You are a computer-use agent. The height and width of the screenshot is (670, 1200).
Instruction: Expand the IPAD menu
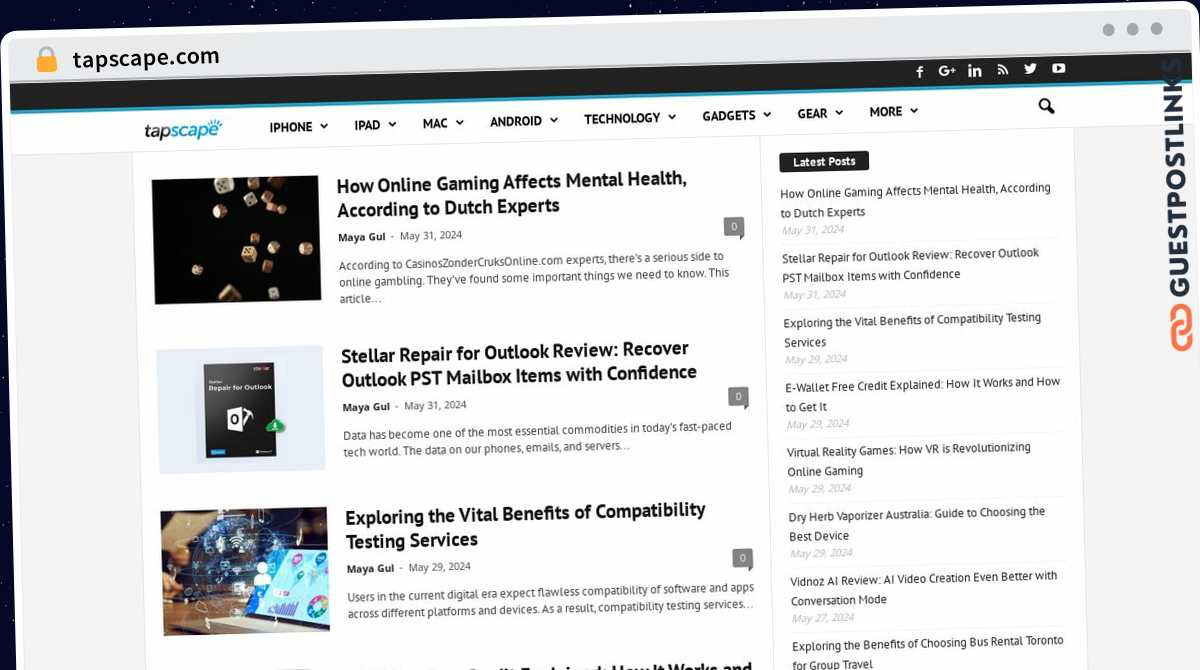[375, 125]
